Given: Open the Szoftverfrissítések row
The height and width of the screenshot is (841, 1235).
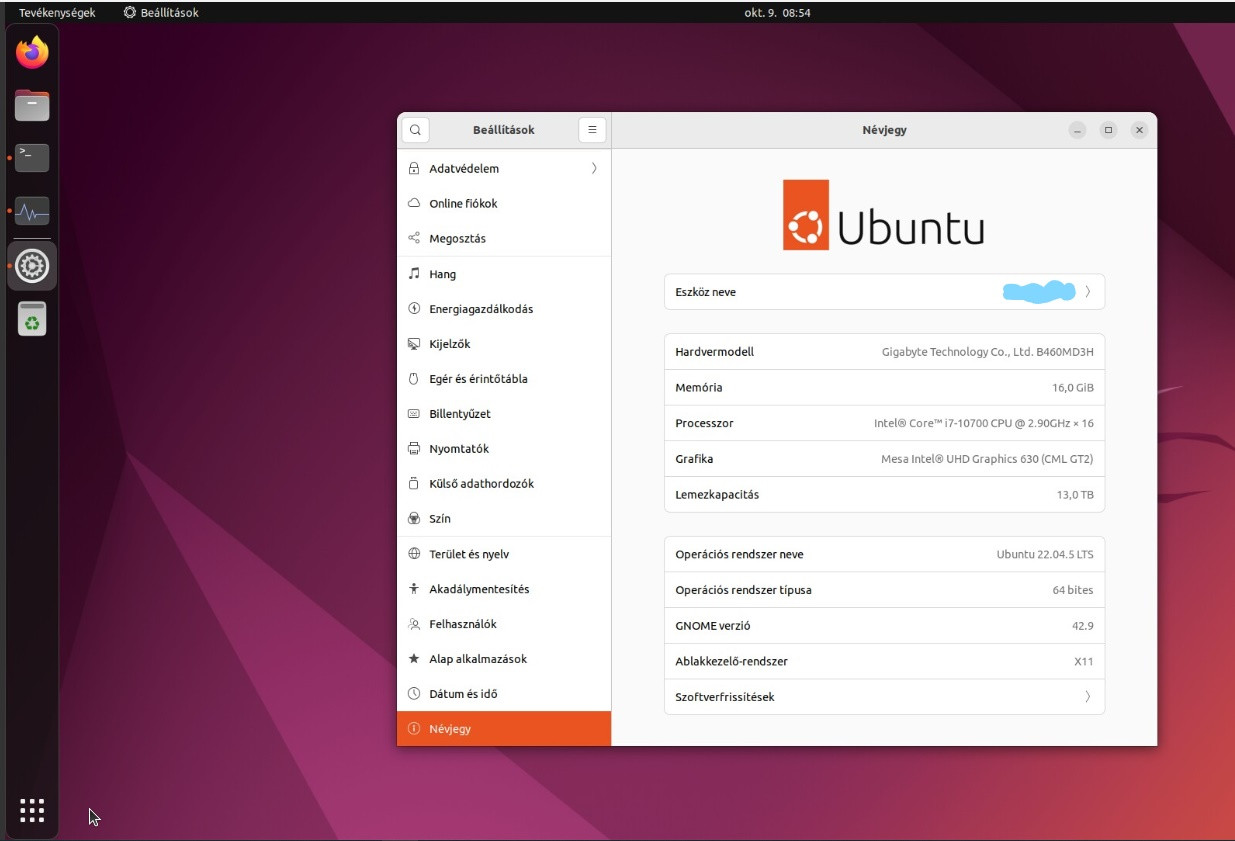Looking at the screenshot, I should 884,697.
